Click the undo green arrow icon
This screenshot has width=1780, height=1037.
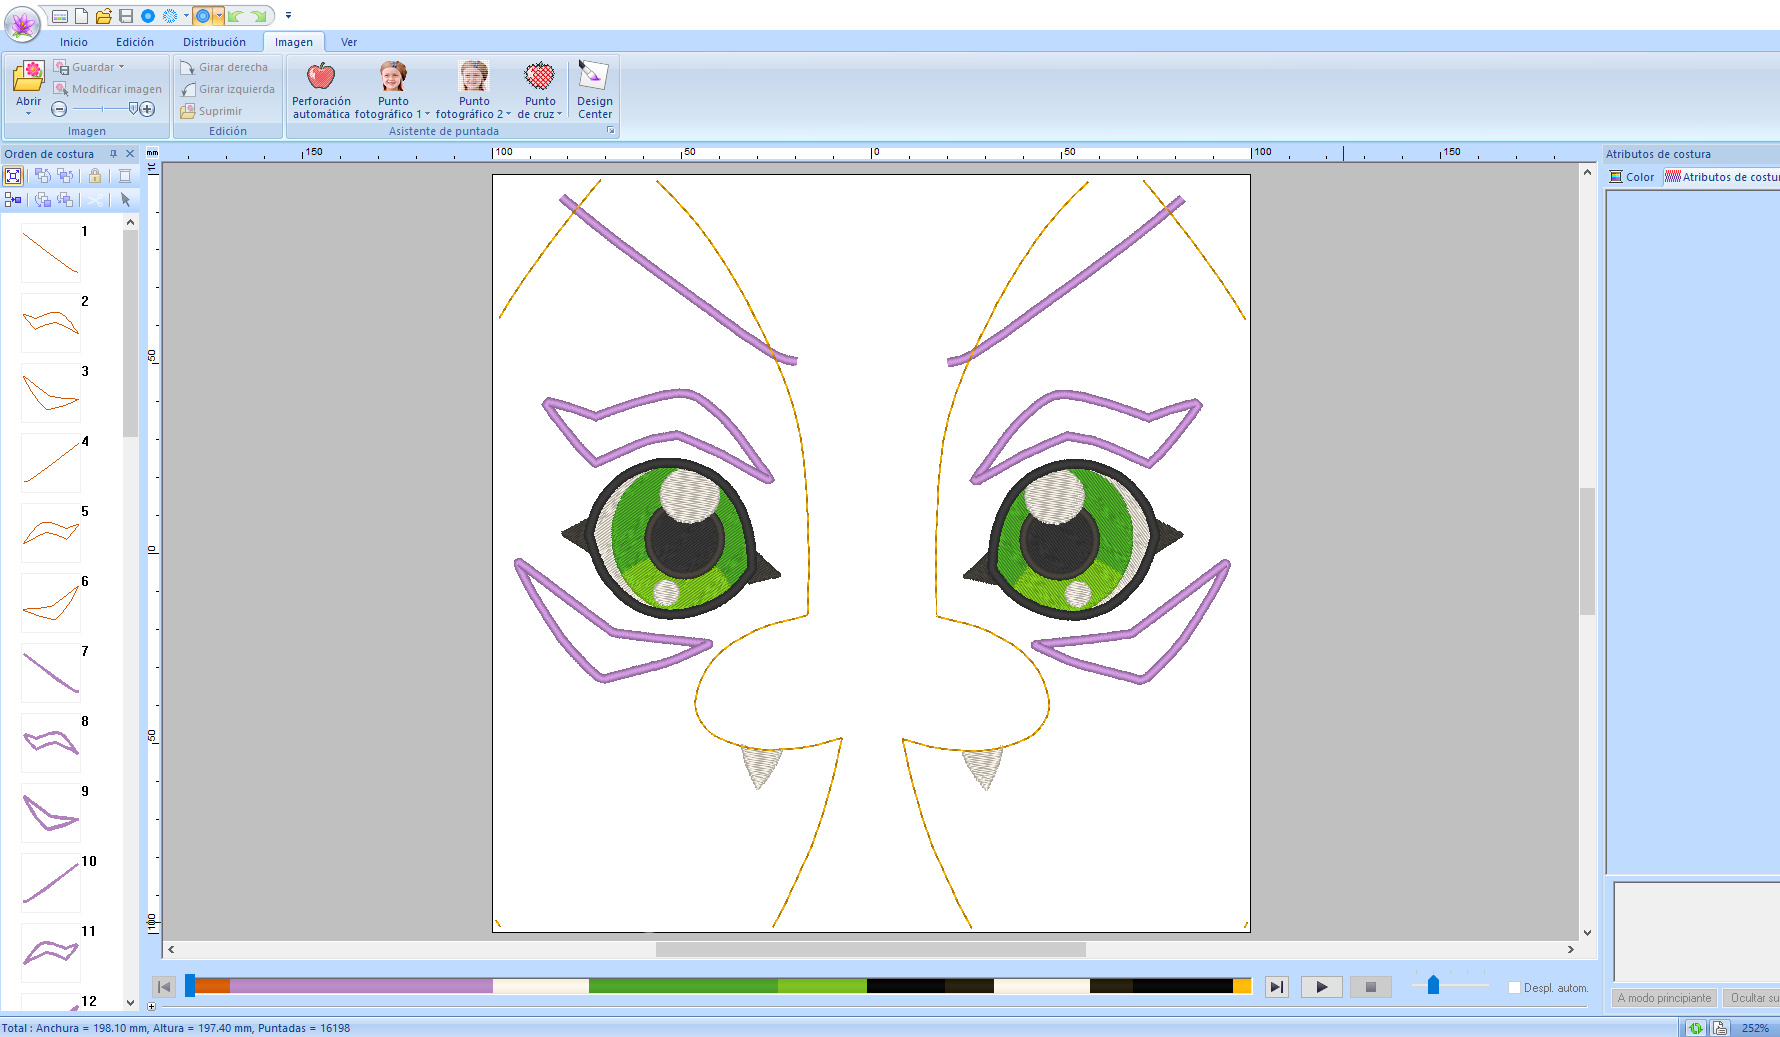(x=236, y=16)
